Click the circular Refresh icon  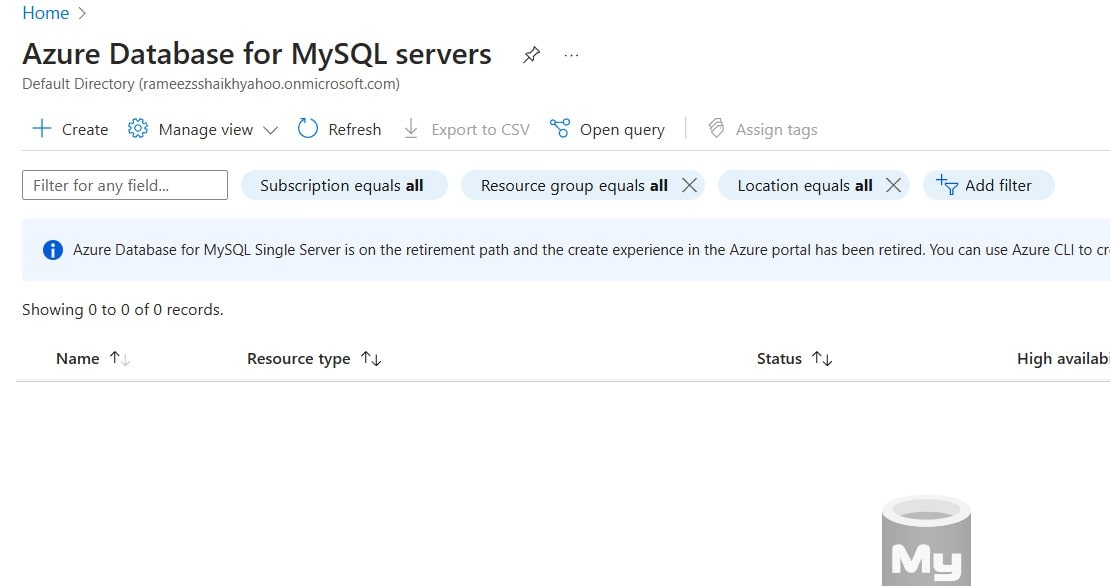(x=308, y=129)
